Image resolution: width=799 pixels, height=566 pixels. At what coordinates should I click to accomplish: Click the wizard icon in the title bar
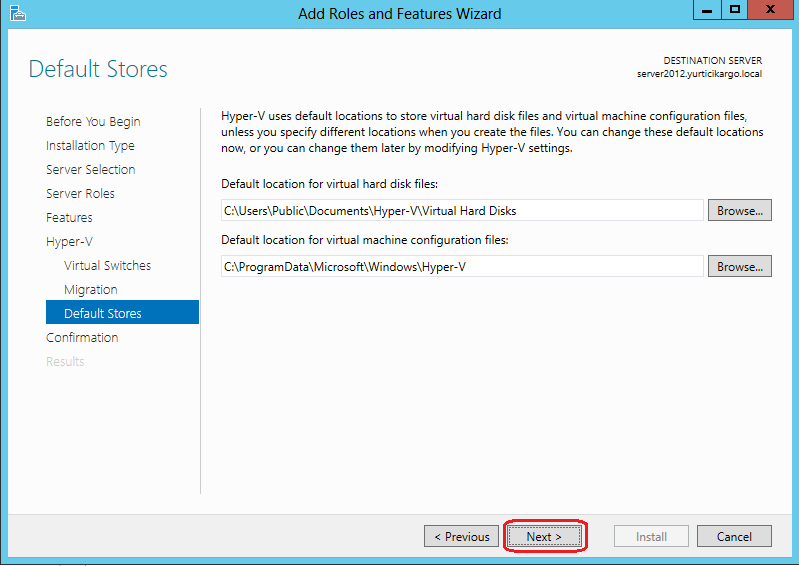pos(15,13)
